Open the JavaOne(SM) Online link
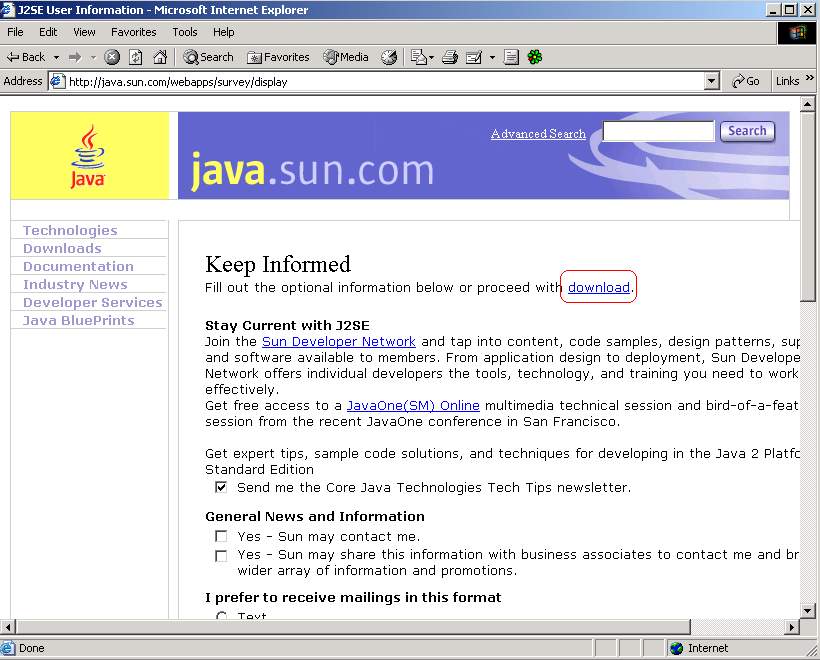This screenshot has width=820, height=660. (413, 405)
